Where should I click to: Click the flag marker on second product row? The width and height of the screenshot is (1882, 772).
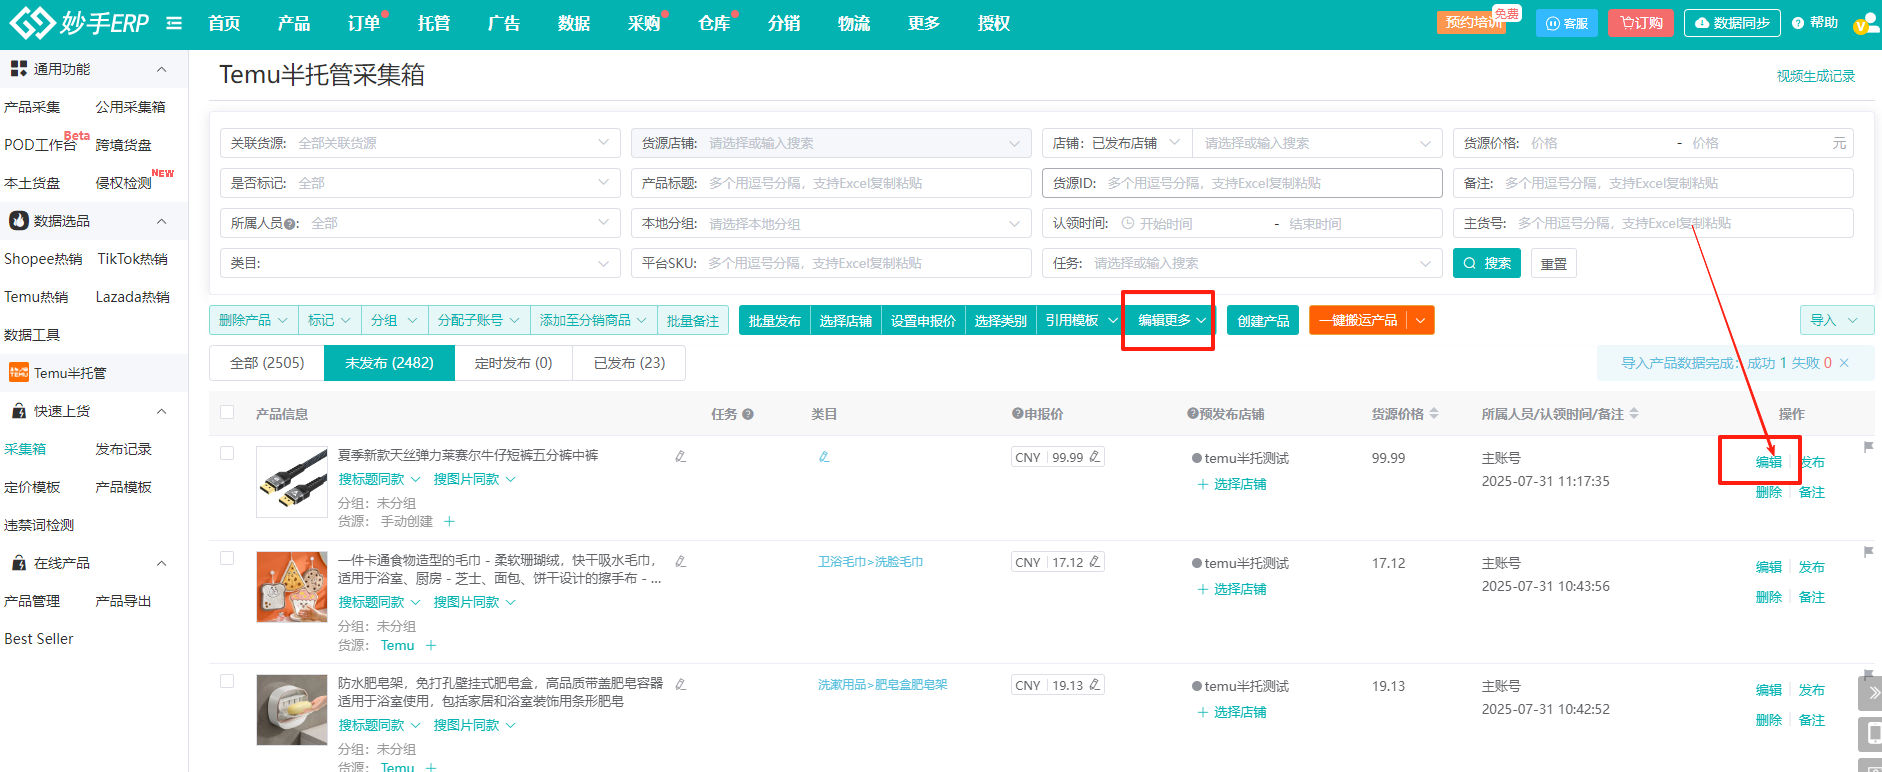coord(1868,552)
